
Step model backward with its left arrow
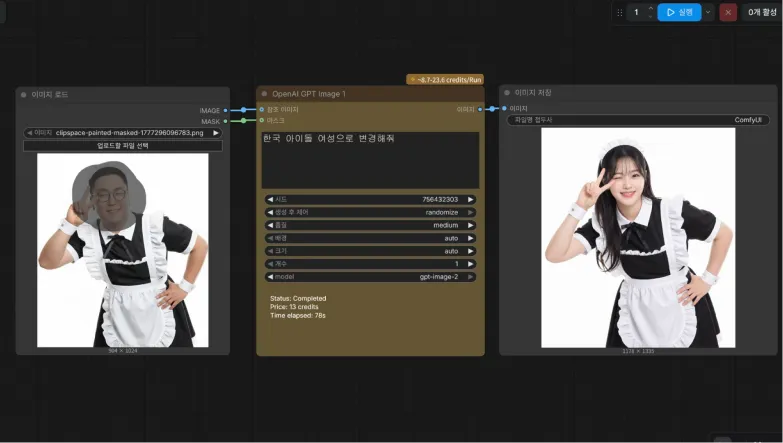pos(270,277)
